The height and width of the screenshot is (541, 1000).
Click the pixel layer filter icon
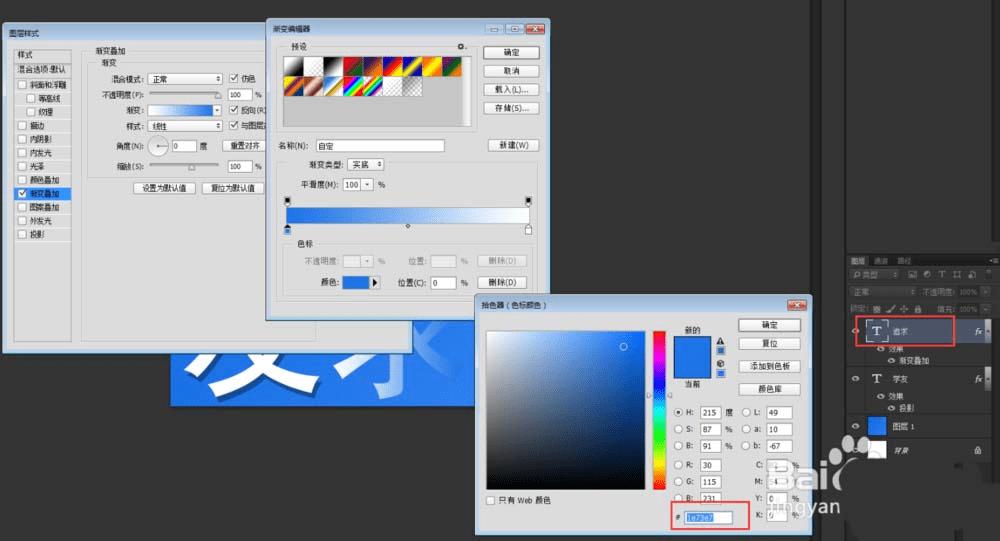pyautogui.click(x=913, y=274)
